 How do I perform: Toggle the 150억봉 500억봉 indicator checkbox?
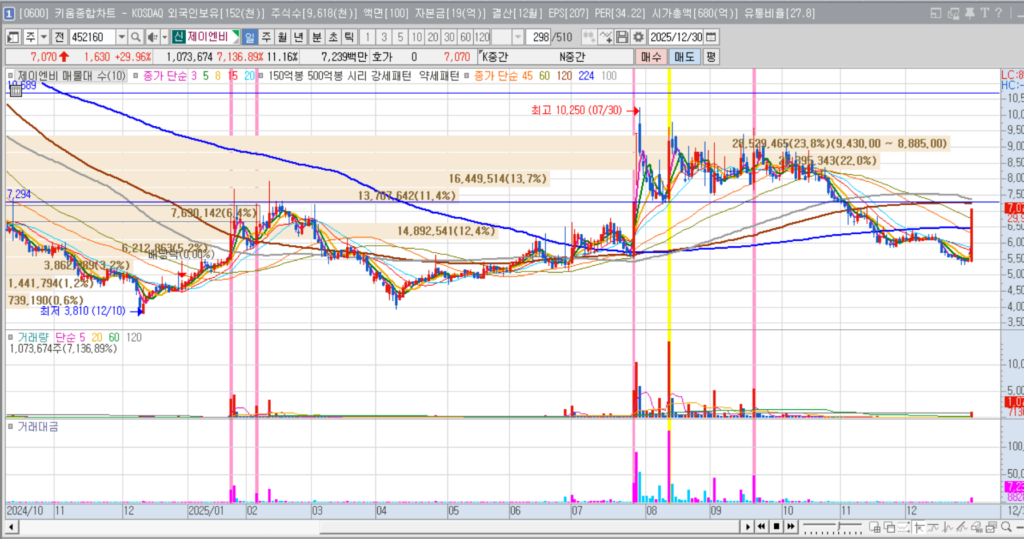coord(262,76)
